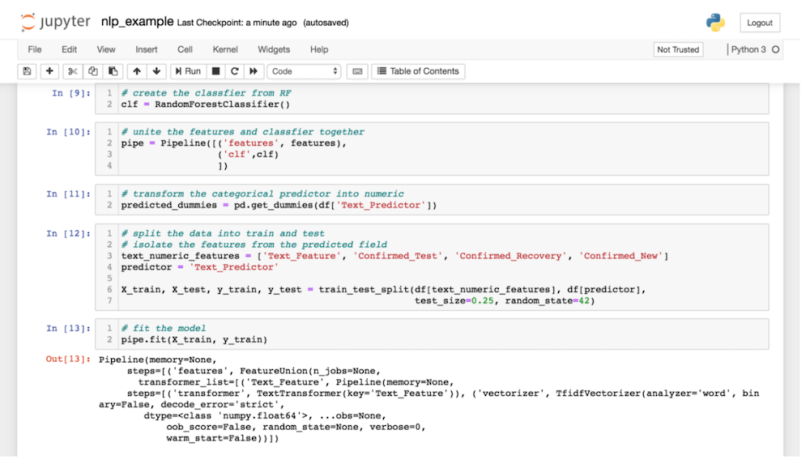Open the View menu
Screen dimensions: 810x464
[106, 50]
